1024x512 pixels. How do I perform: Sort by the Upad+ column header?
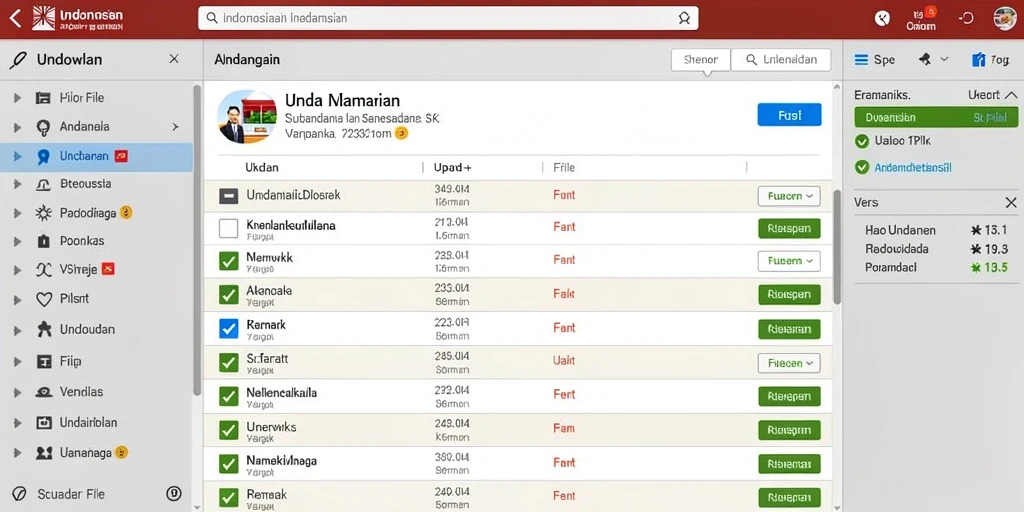[x=453, y=167]
